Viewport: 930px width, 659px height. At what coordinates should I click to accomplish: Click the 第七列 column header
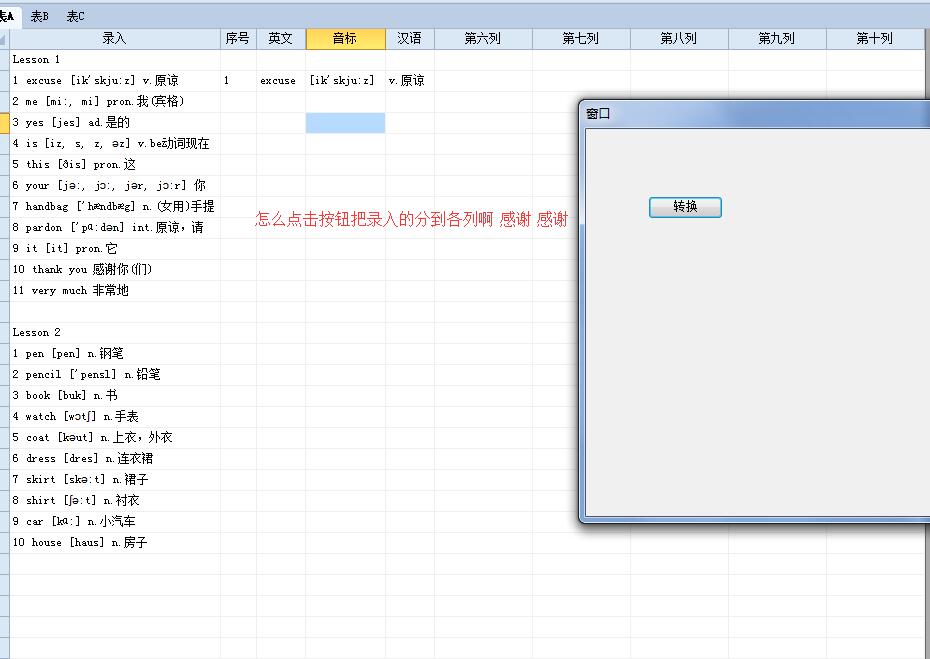click(x=581, y=38)
